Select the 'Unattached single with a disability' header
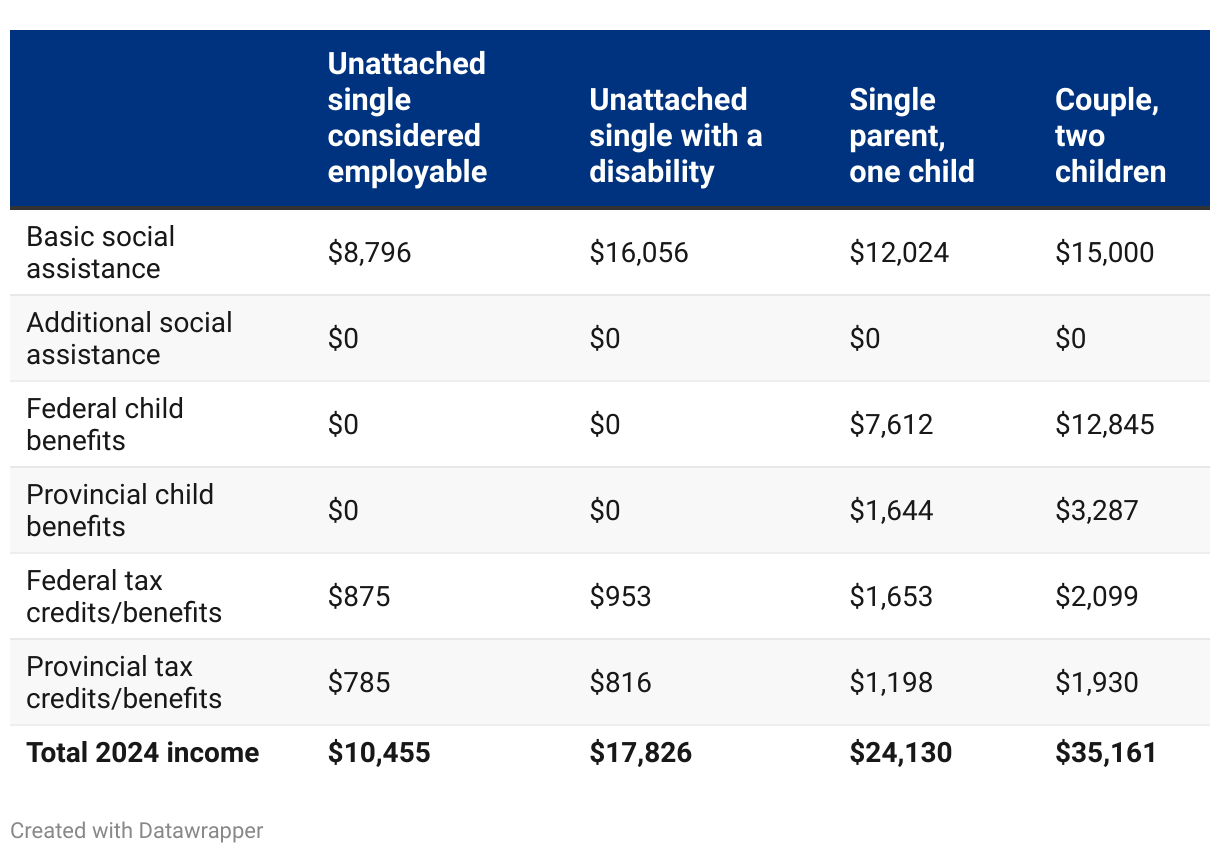 pos(676,136)
